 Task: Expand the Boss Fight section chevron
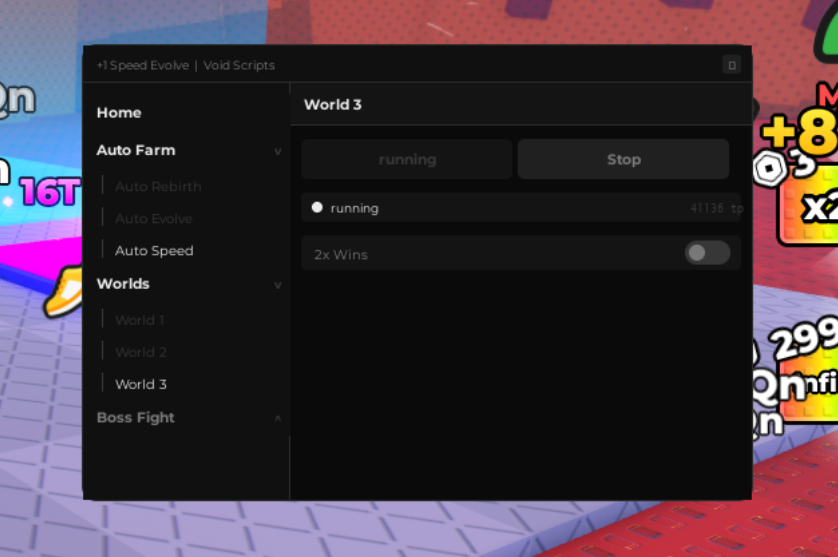coord(278,418)
